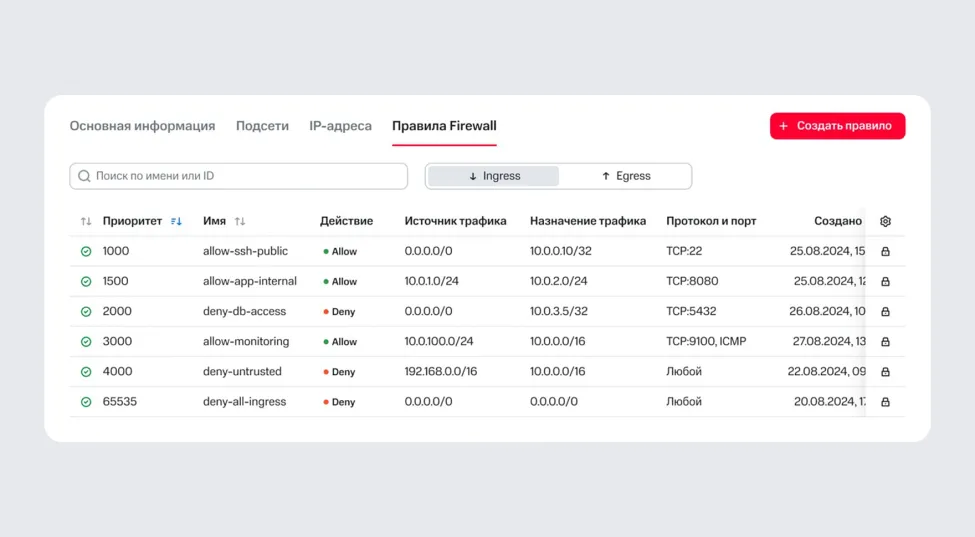The height and width of the screenshot is (537, 975).
Task: Switch traffic direction to Egress
Action: tap(625, 176)
